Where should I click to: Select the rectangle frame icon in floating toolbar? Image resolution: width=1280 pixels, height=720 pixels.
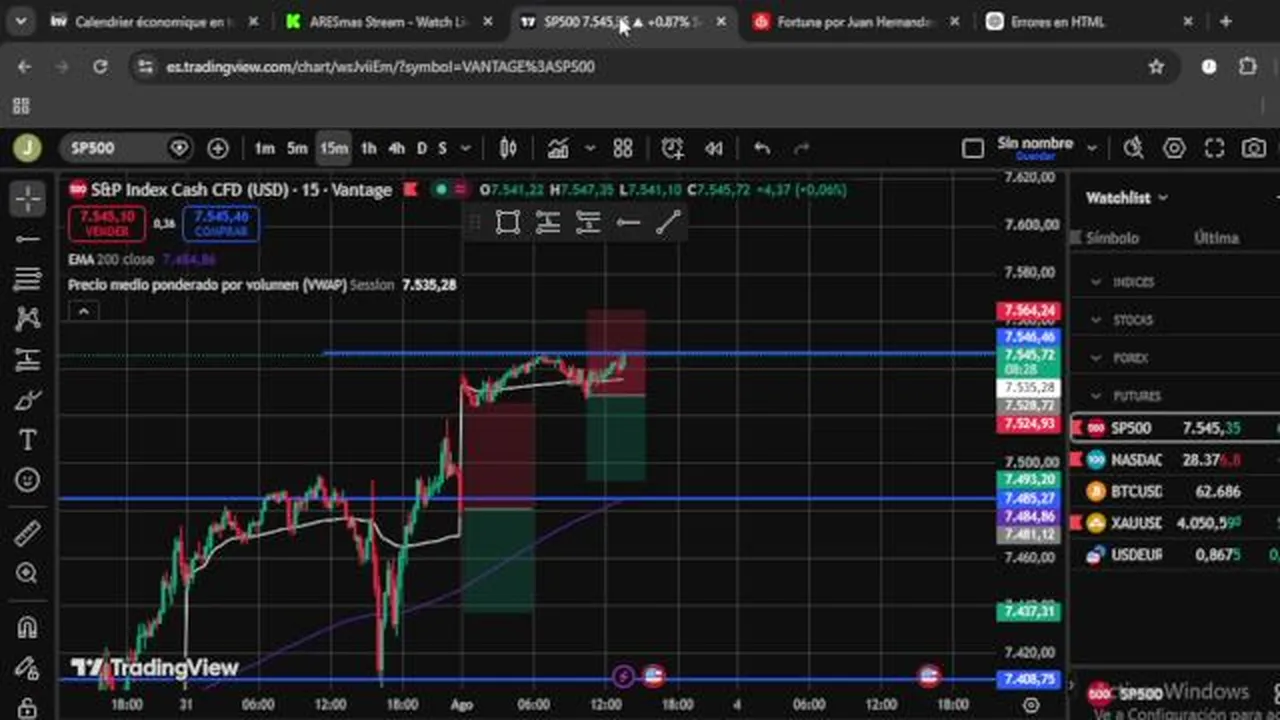[508, 222]
